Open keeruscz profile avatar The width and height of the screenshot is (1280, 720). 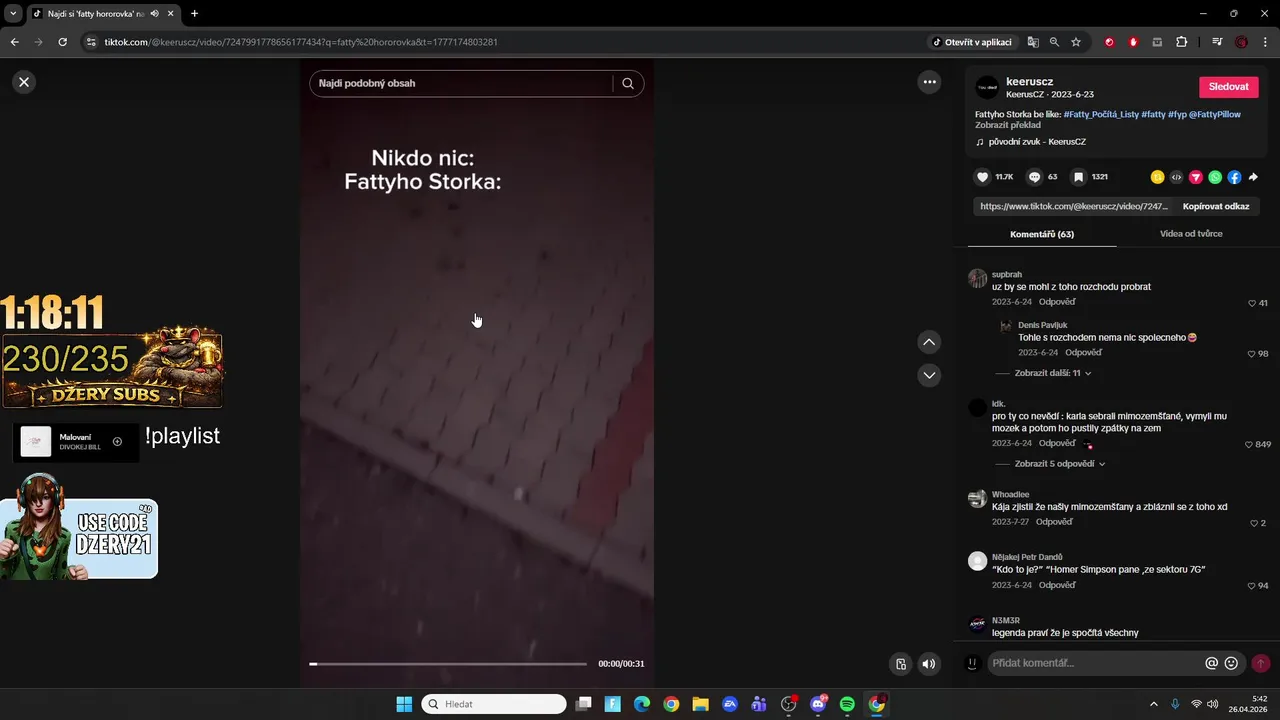[x=987, y=87]
